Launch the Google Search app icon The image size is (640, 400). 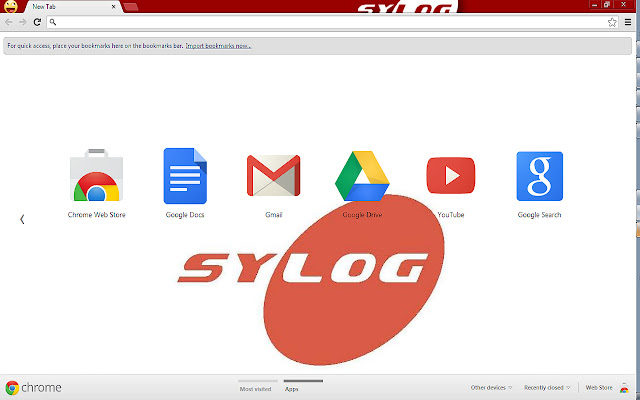point(540,176)
